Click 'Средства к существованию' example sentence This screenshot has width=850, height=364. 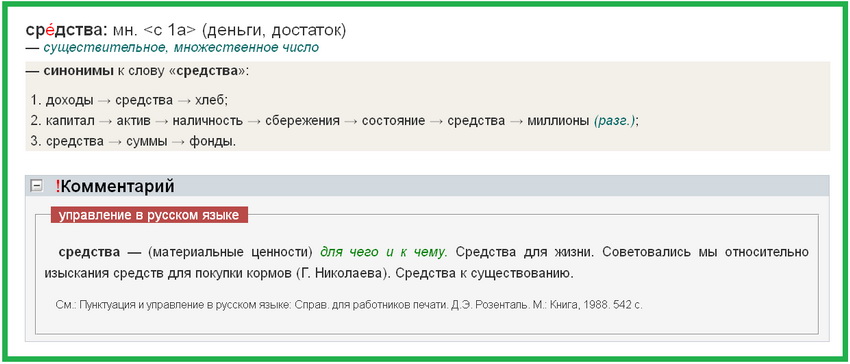pyautogui.click(x=484, y=273)
